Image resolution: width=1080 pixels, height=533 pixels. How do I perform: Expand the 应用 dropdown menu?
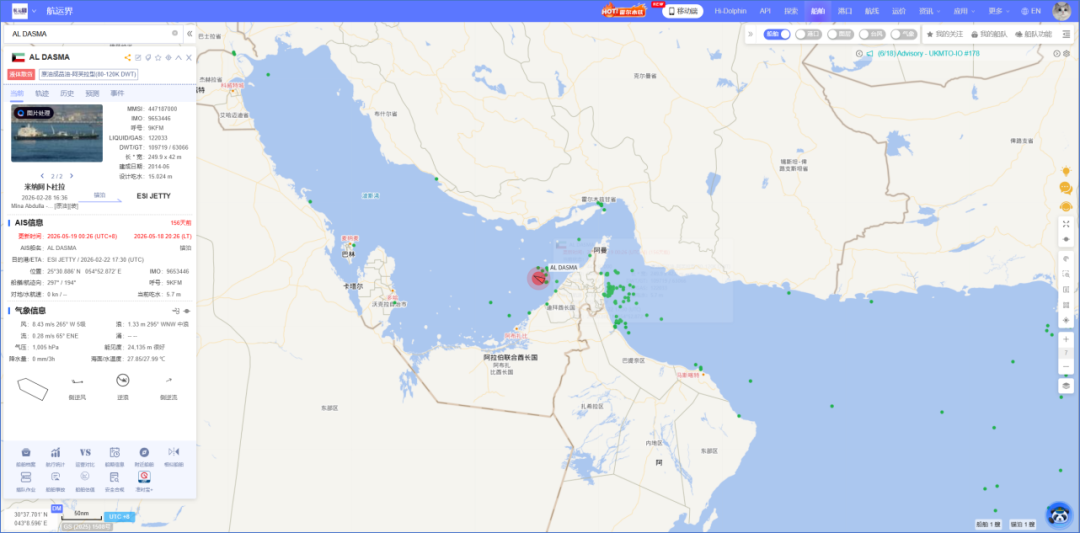tap(964, 11)
